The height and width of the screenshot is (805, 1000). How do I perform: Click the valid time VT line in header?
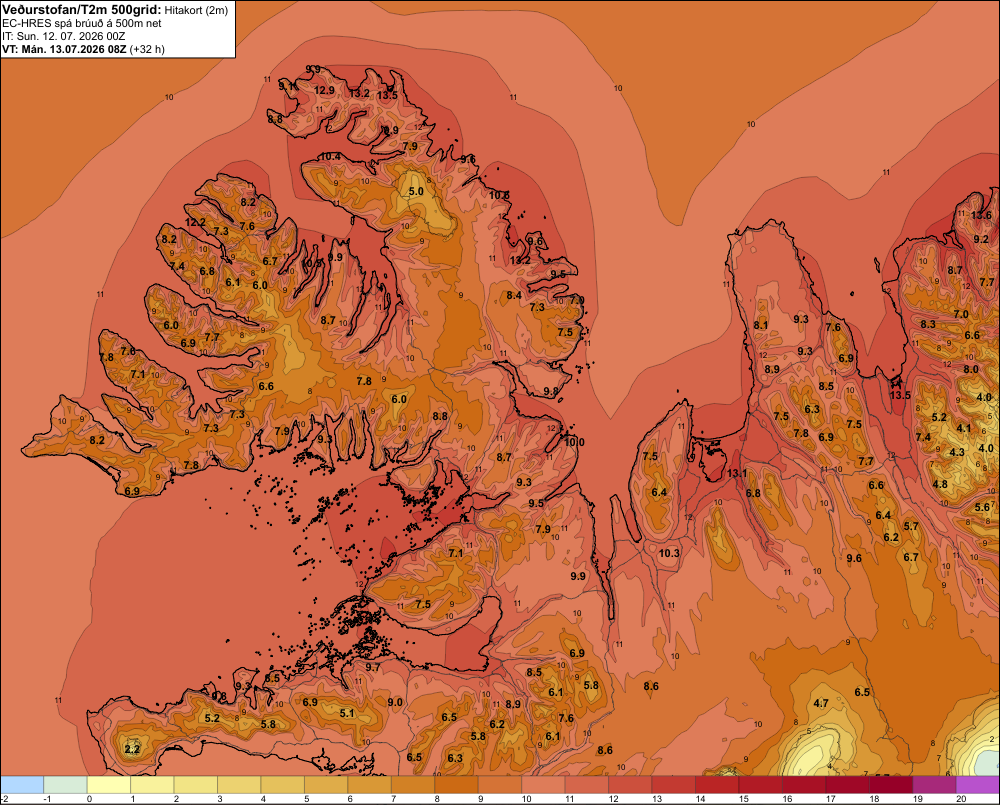click(83, 49)
